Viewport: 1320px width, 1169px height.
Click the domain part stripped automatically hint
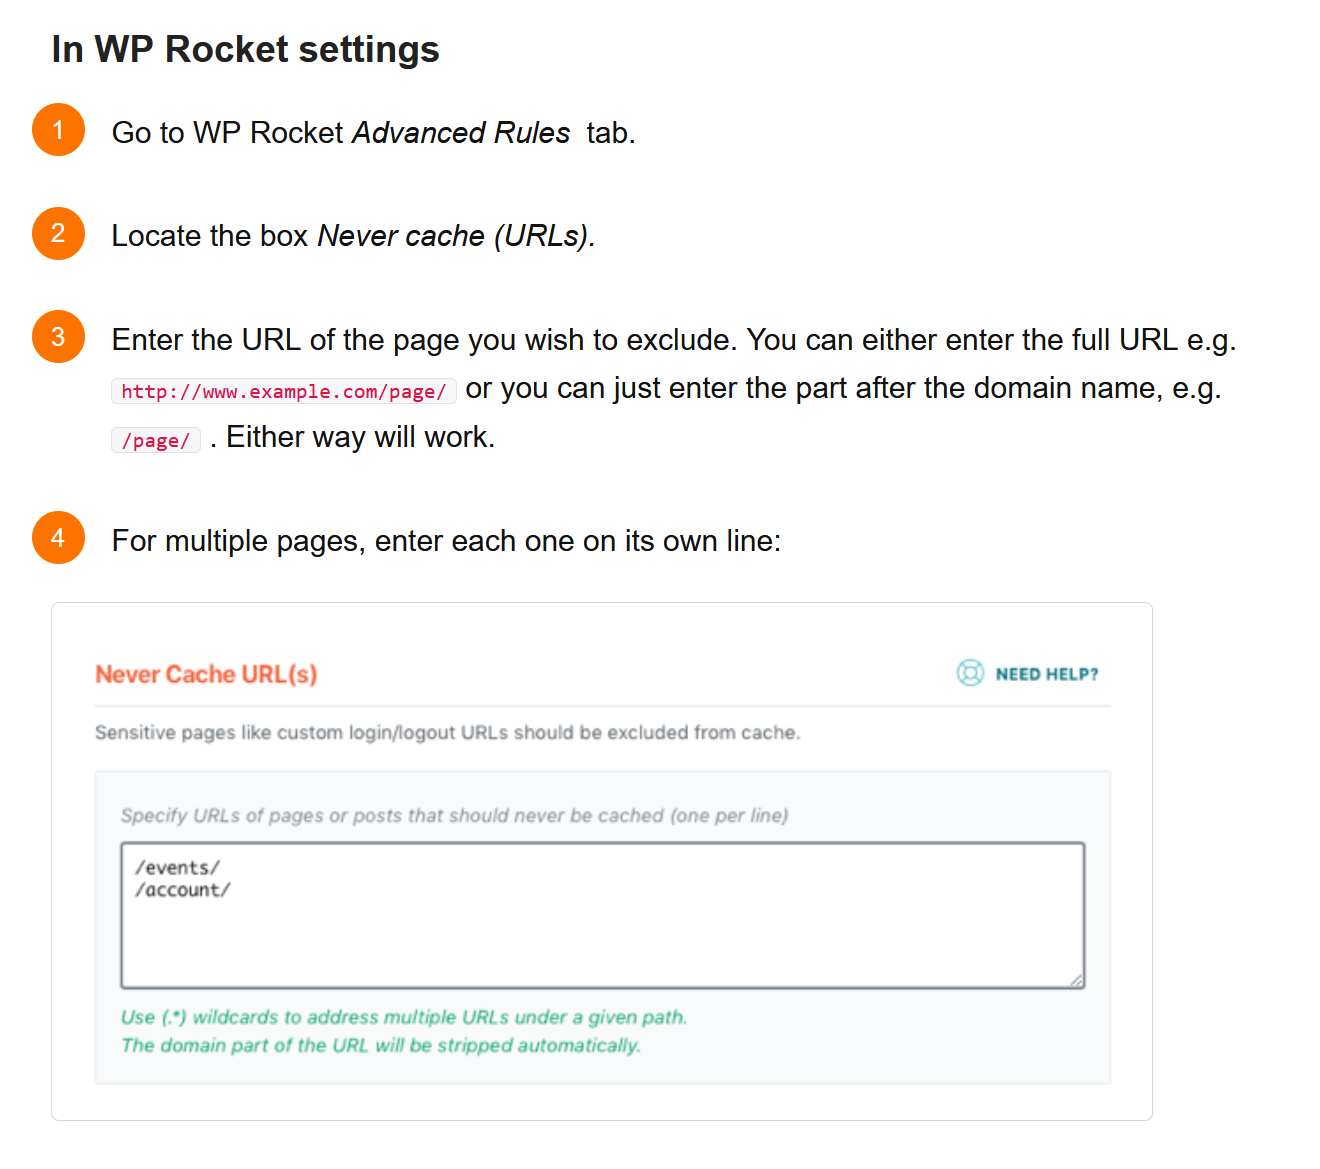380,1045
